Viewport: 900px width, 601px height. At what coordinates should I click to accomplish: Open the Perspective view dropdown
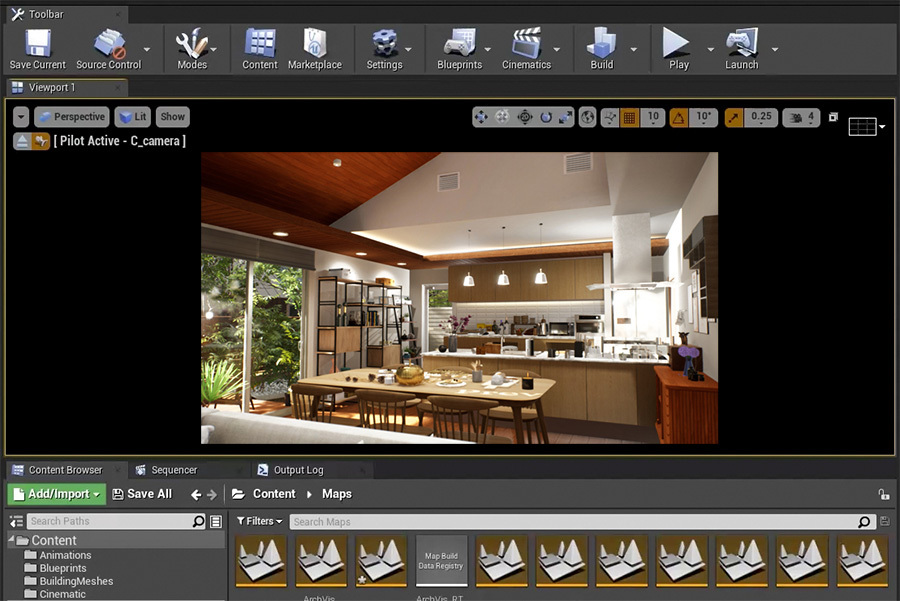(71, 116)
